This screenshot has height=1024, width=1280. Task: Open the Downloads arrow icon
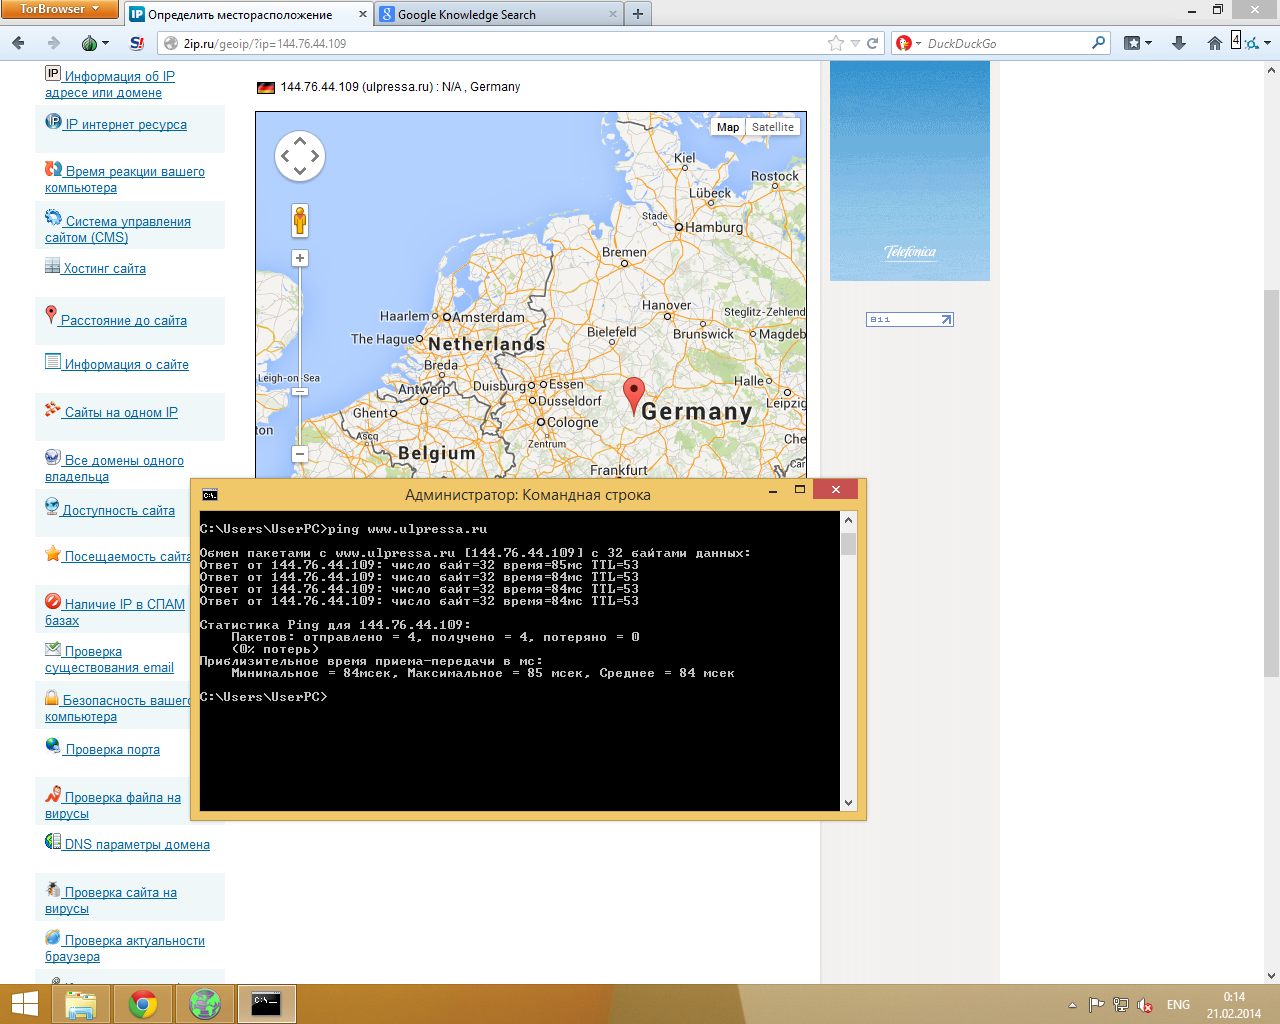[x=1179, y=43]
